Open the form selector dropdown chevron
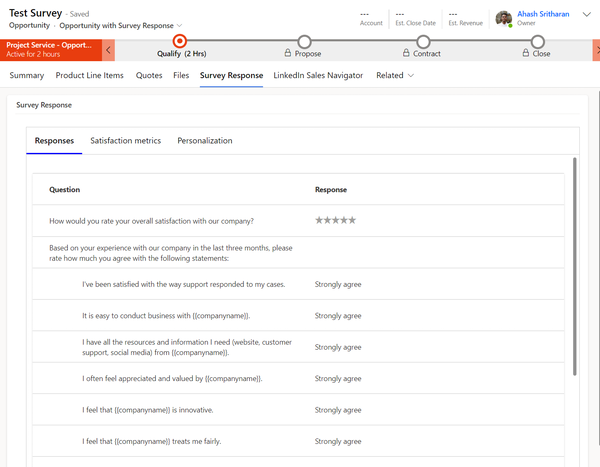 click(x=179, y=26)
